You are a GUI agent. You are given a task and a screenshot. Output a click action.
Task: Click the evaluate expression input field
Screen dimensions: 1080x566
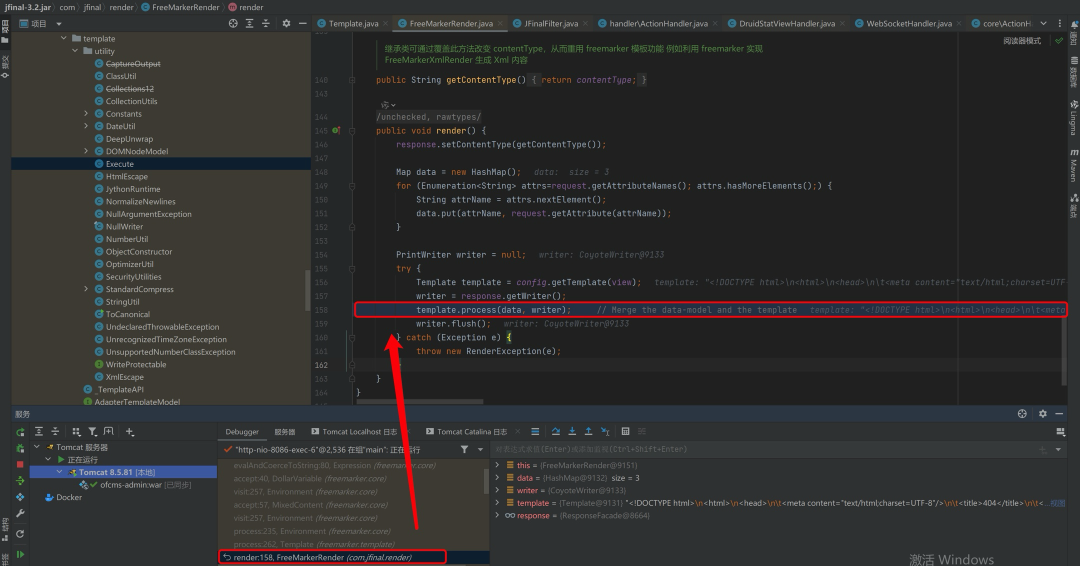click(765, 450)
